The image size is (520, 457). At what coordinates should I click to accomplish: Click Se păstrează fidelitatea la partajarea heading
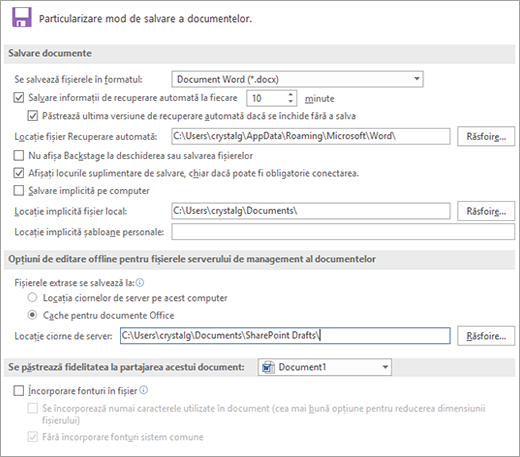point(126,367)
